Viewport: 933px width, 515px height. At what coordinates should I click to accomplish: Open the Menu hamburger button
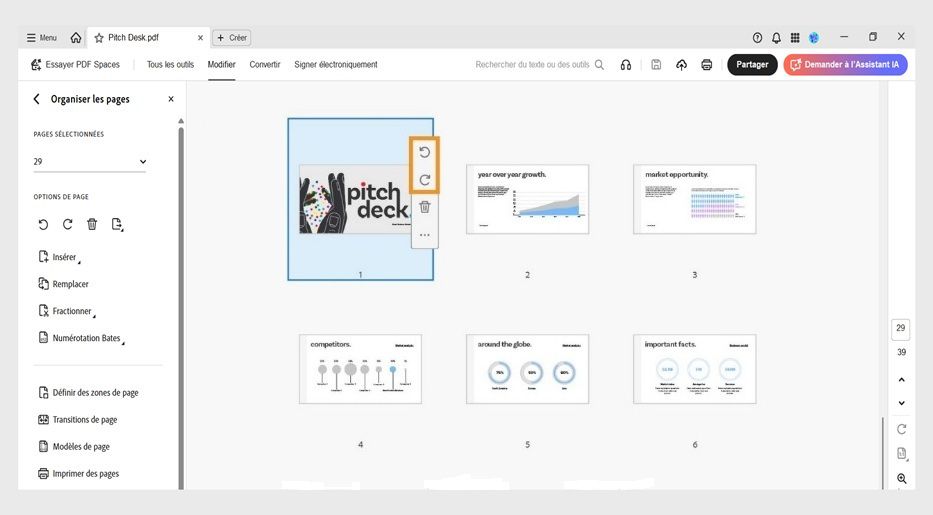(41, 37)
